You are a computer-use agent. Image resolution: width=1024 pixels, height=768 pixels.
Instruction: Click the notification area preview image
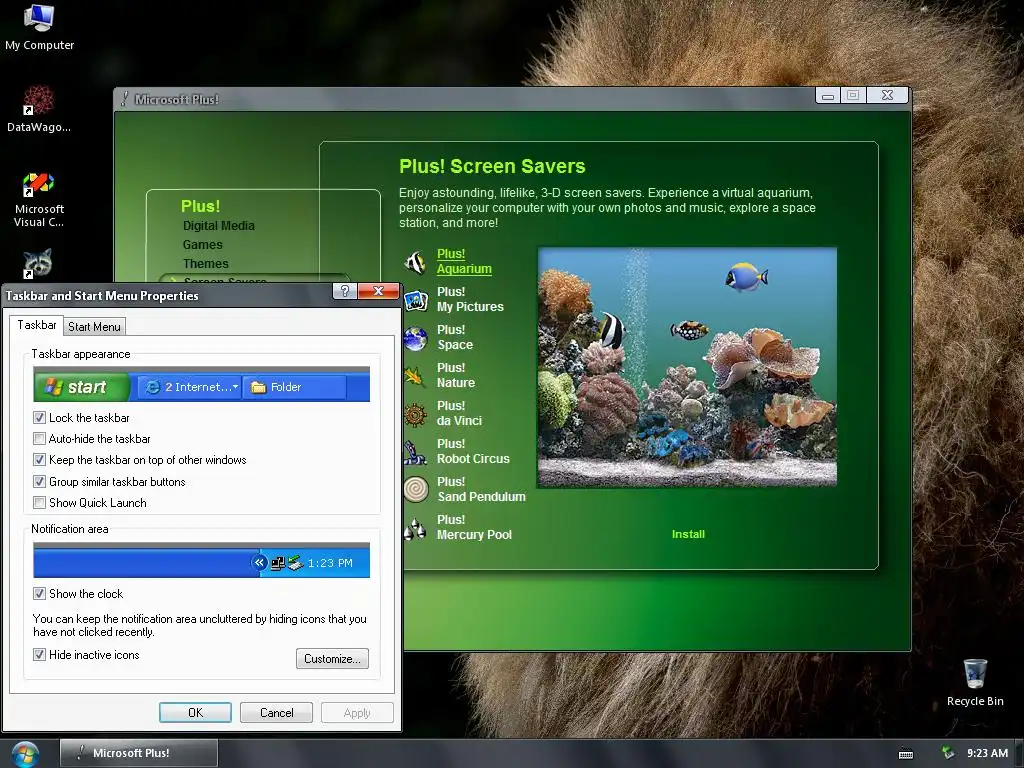point(202,560)
